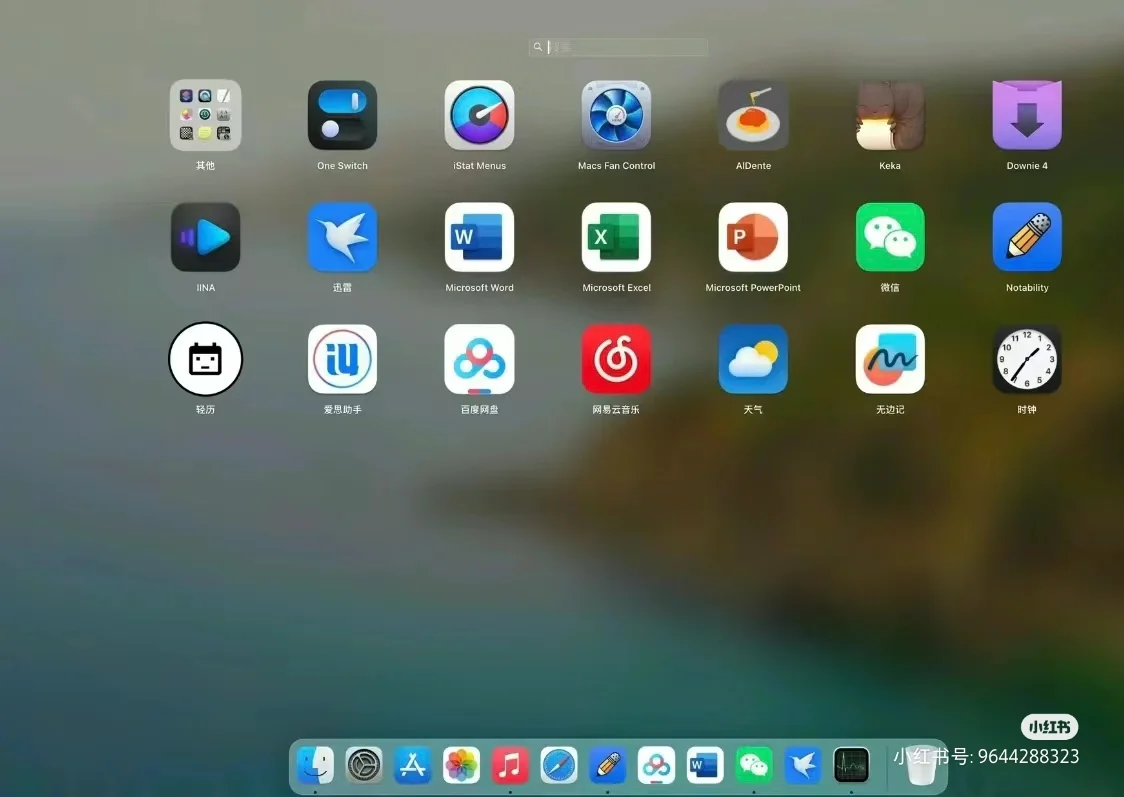Open Safari from the Dock

point(559,765)
